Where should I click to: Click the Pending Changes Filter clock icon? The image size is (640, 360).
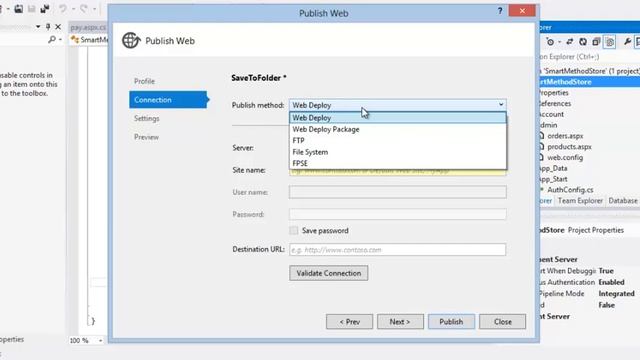point(550,42)
